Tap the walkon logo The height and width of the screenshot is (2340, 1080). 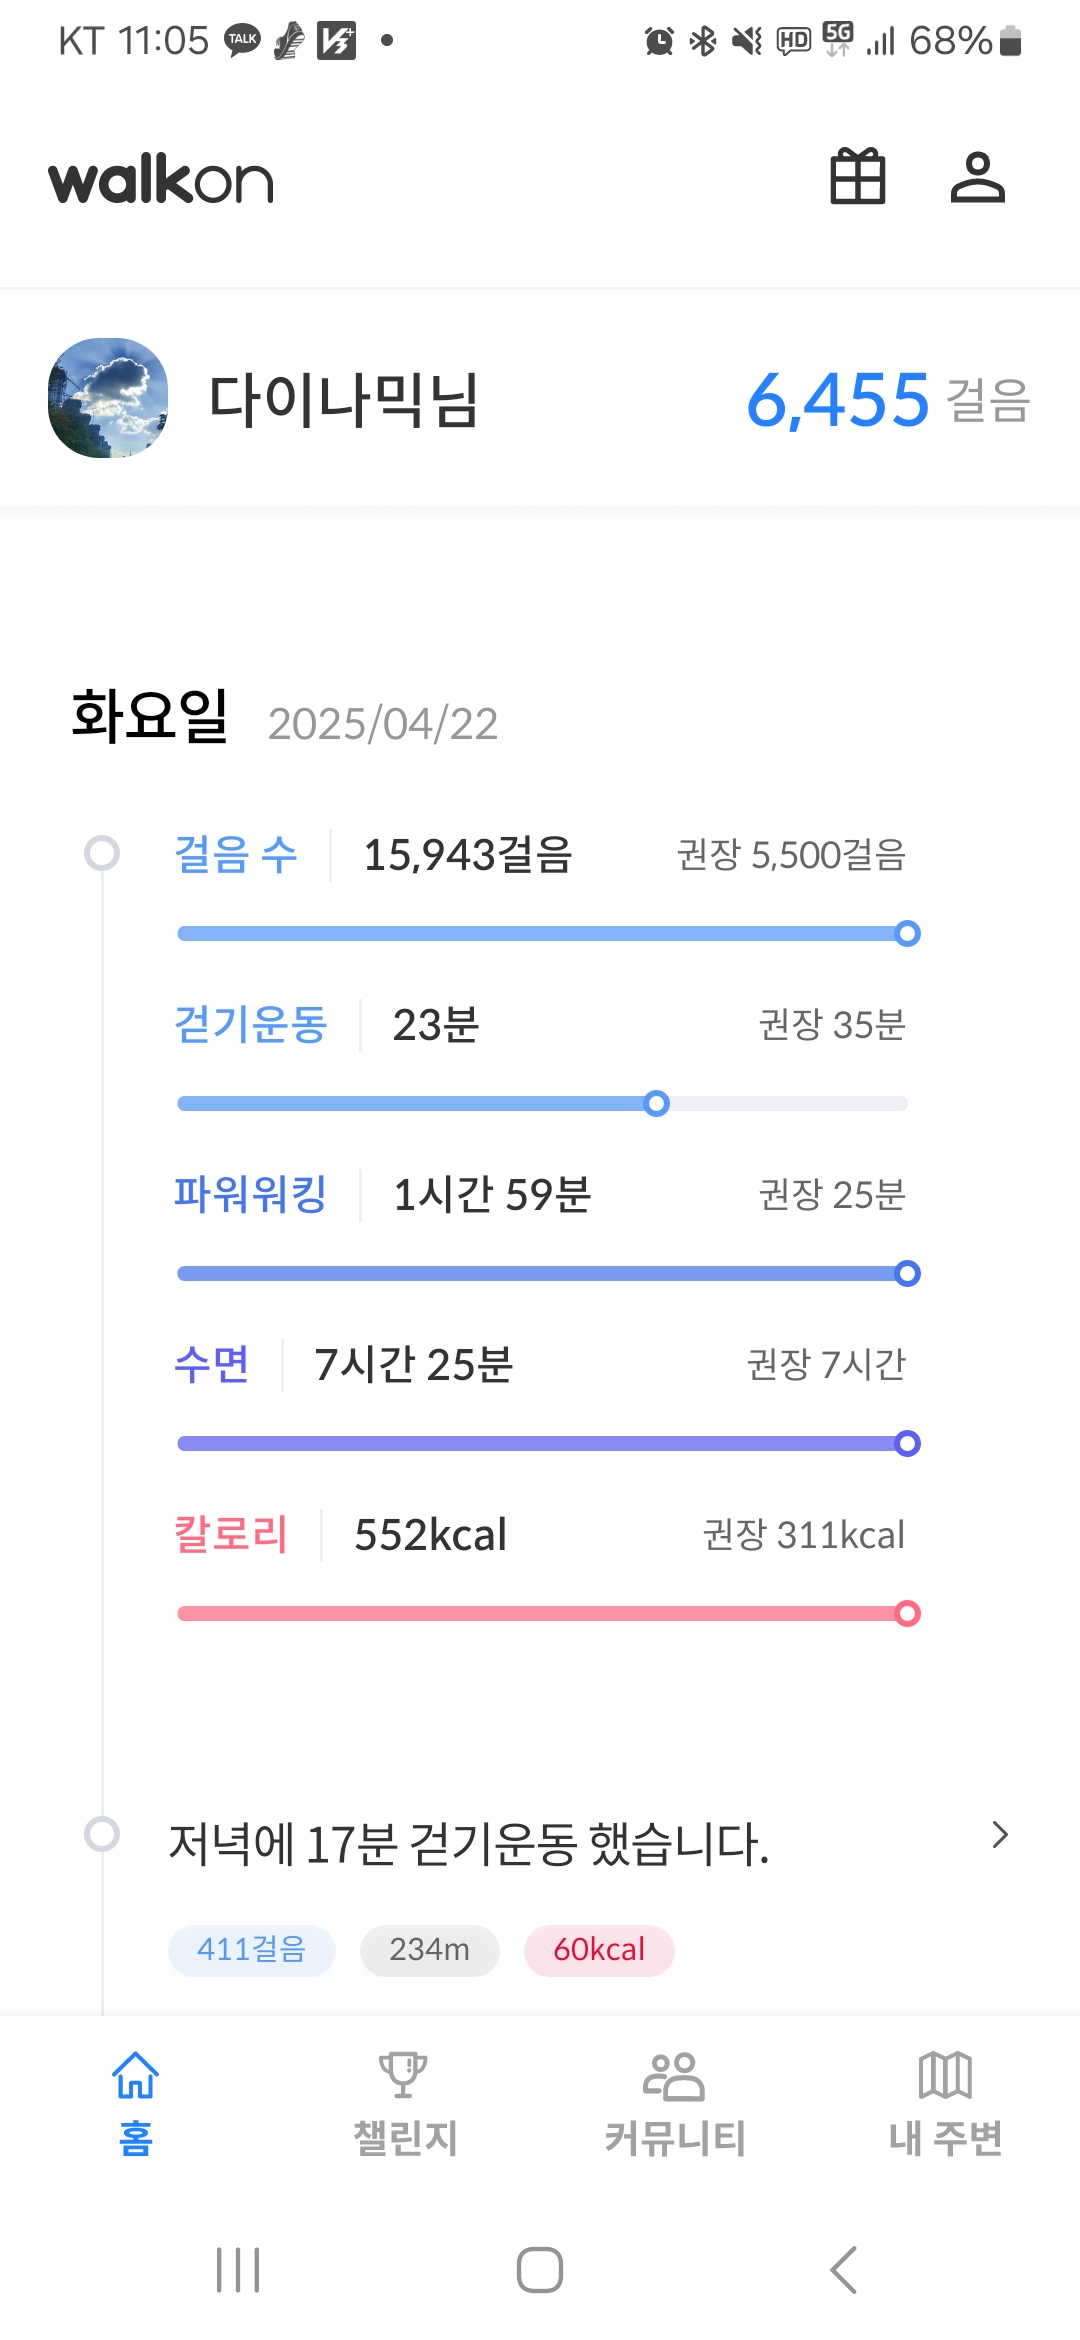point(161,181)
